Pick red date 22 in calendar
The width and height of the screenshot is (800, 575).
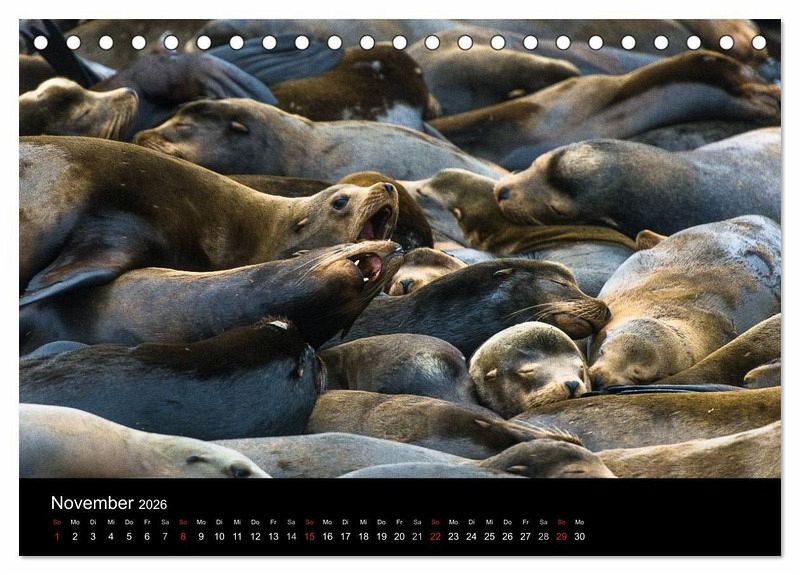tap(435, 537)
